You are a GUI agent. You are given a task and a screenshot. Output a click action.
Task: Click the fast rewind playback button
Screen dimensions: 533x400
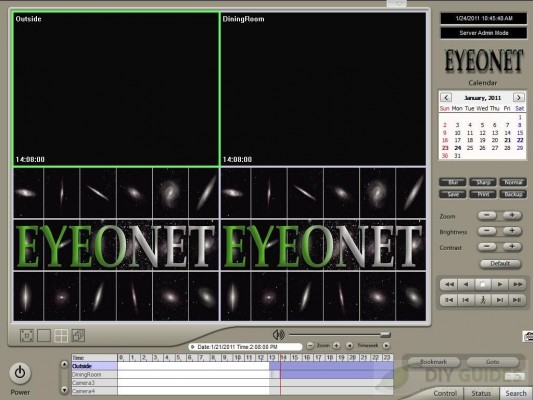(x=449, y=284)
